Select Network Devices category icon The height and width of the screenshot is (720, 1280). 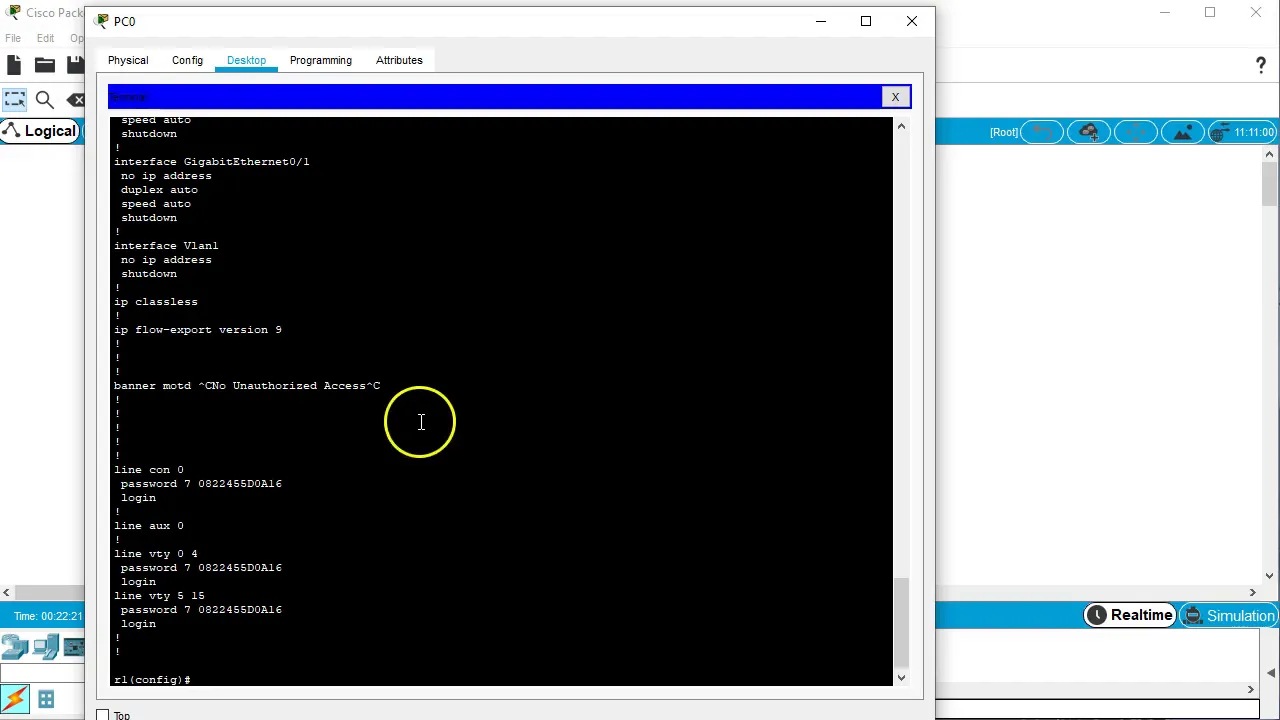14,648
